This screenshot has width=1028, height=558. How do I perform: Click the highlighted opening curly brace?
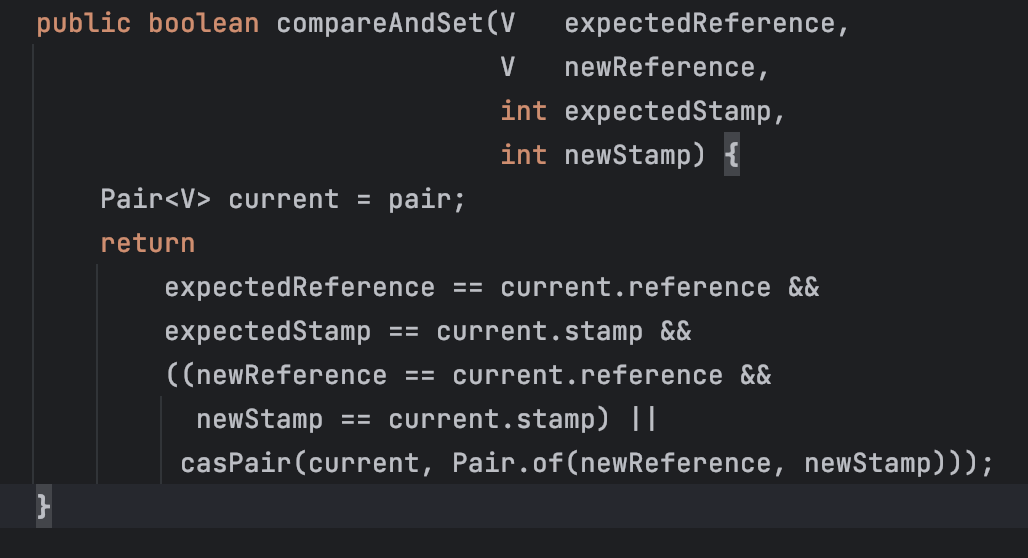[x=731, y=155]
